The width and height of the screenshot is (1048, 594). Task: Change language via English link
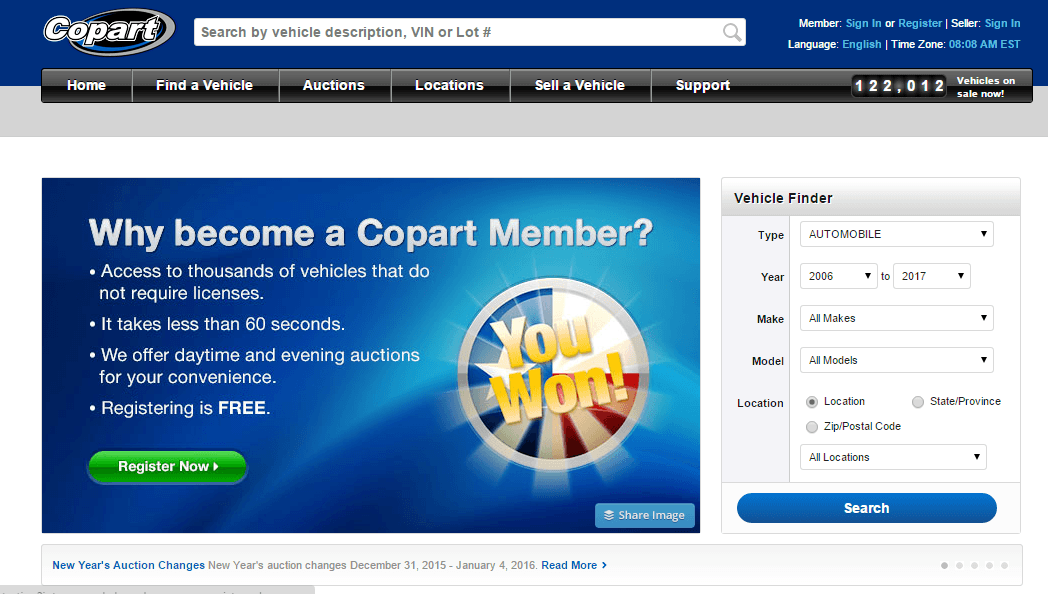click(x=862, y=44)
